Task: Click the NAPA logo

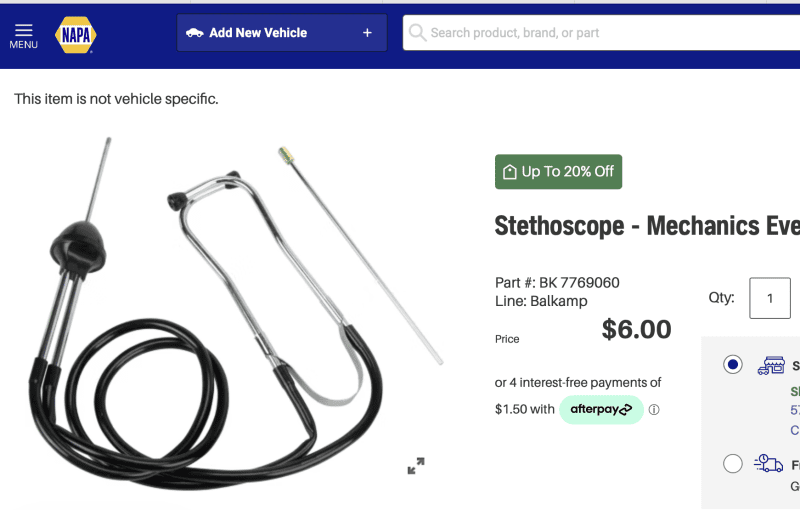Action: point(76,34)
